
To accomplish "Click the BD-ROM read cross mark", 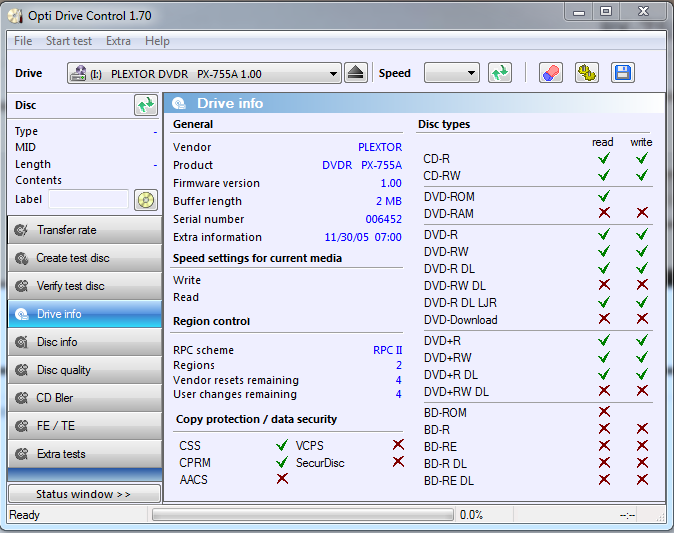I will [x=604, y=411].
